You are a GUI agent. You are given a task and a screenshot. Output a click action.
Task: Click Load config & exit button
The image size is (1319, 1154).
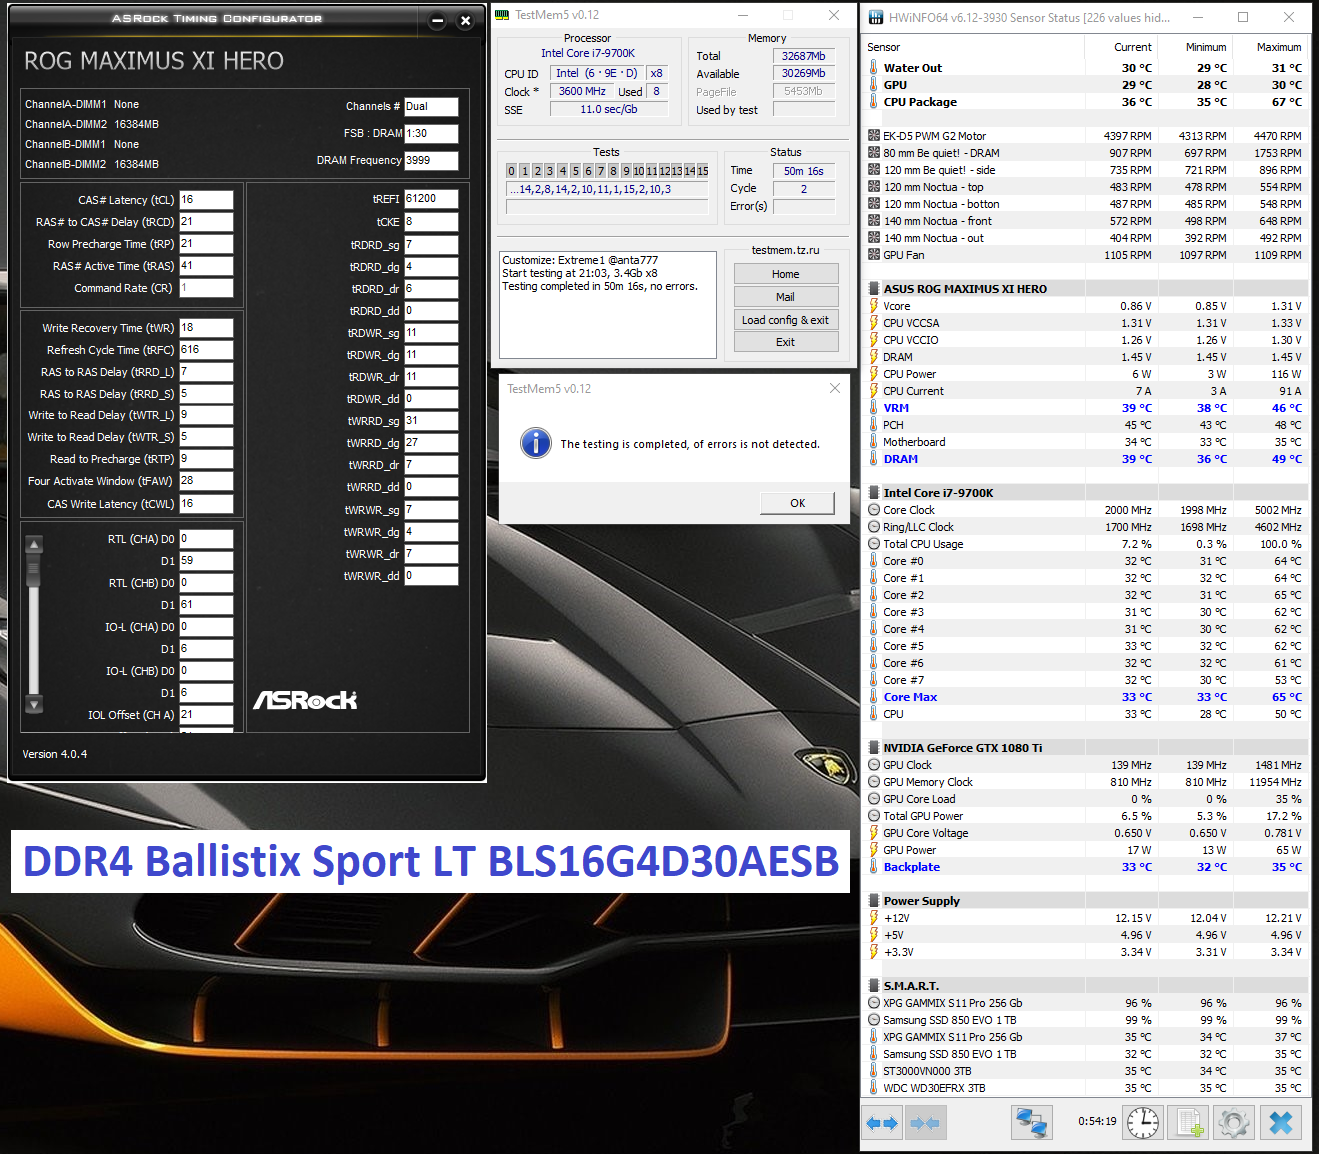tap(786, 320)
